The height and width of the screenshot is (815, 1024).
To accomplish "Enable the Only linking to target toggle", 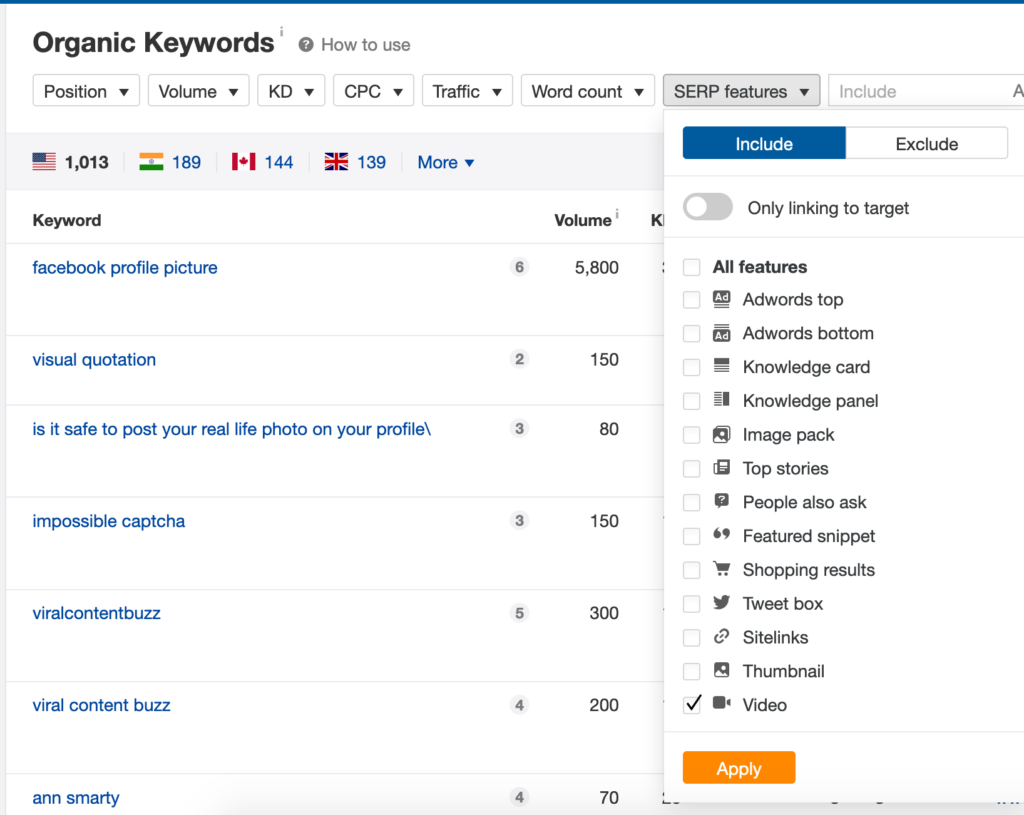I will pyautogui.click(x=708, y=207).
